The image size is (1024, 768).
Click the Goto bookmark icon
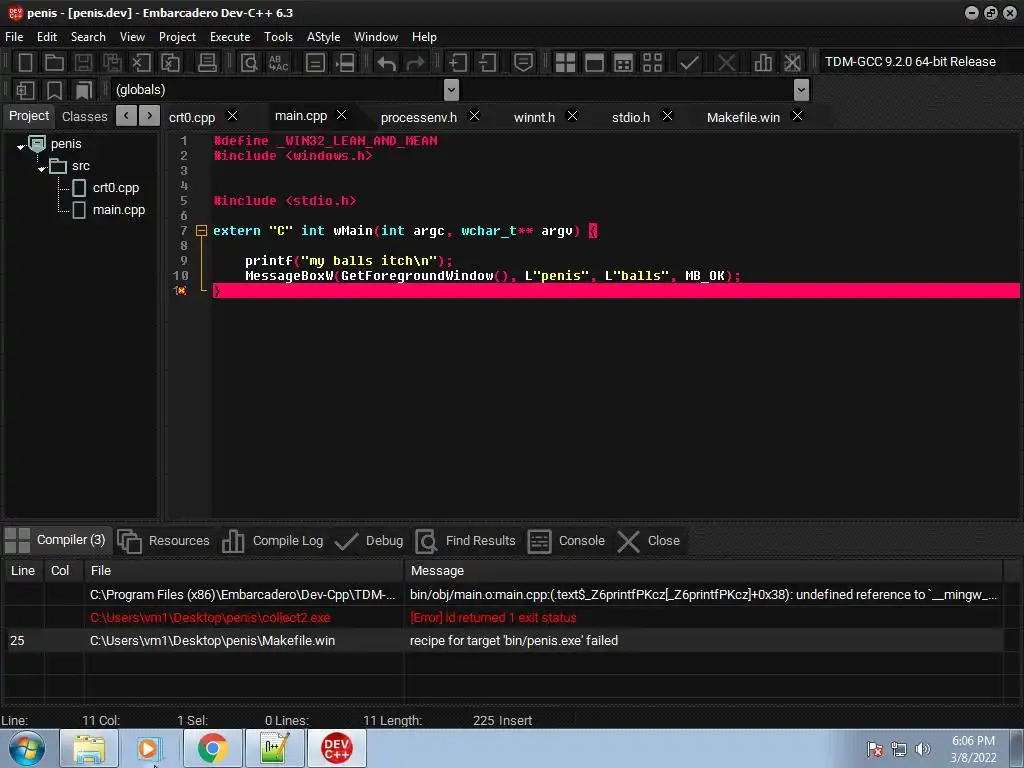coord(84,90)
